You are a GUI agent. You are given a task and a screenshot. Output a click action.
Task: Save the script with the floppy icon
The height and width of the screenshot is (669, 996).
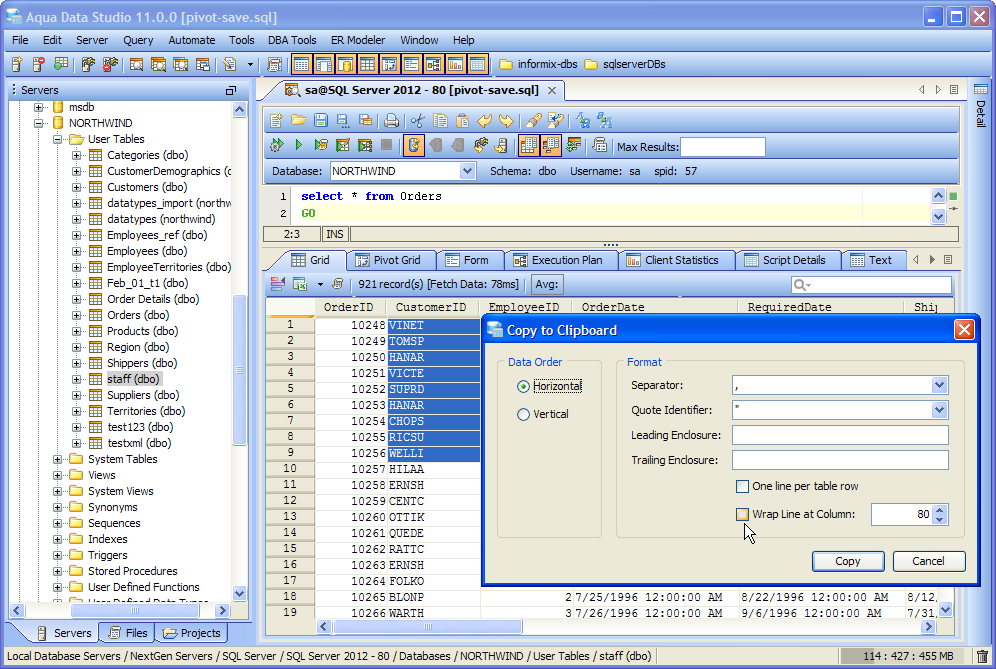(x=321, y=121)
